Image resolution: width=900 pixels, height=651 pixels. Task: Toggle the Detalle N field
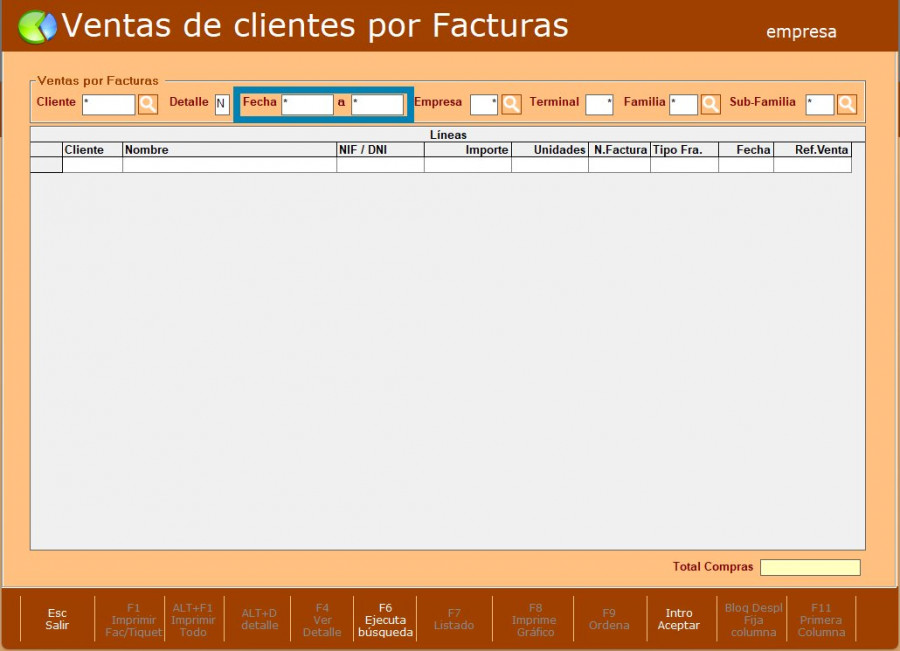click(222, 104)
